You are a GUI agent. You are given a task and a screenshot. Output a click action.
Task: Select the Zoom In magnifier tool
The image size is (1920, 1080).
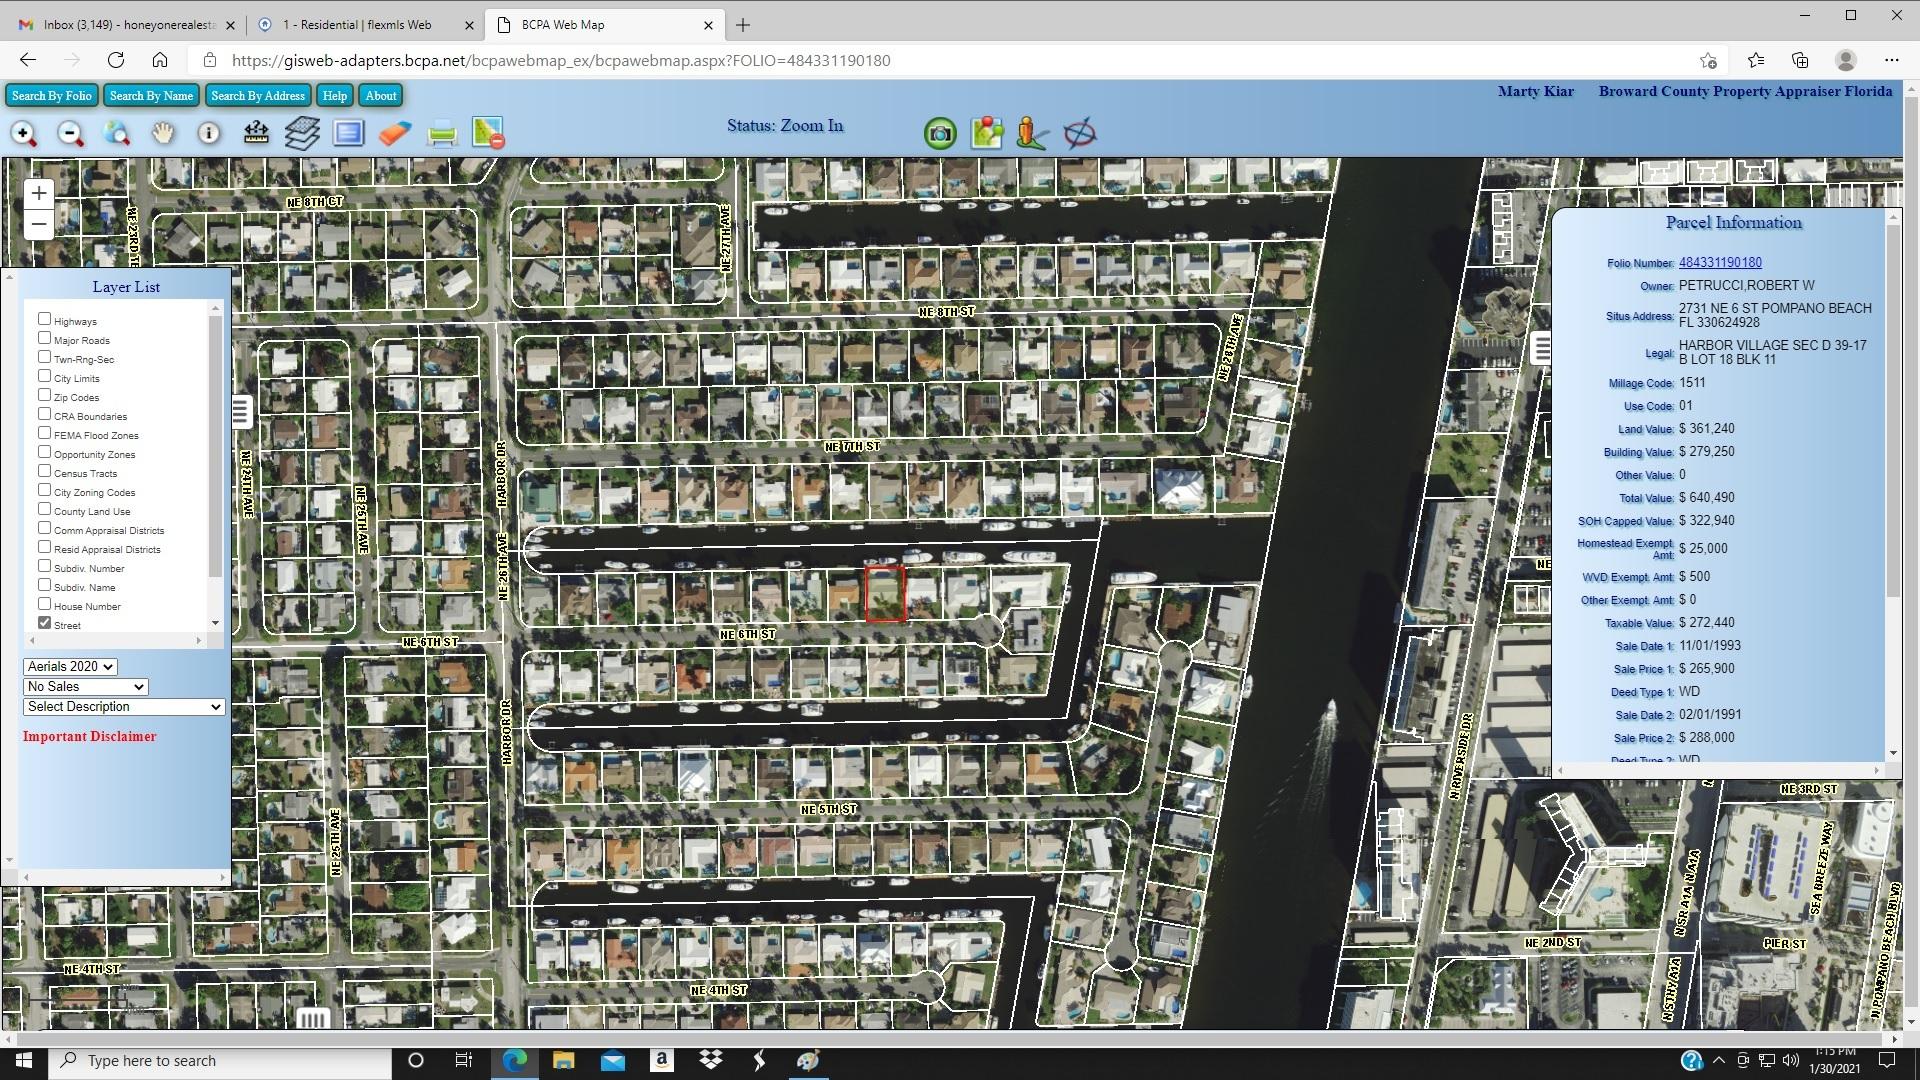tap(24, 134)
